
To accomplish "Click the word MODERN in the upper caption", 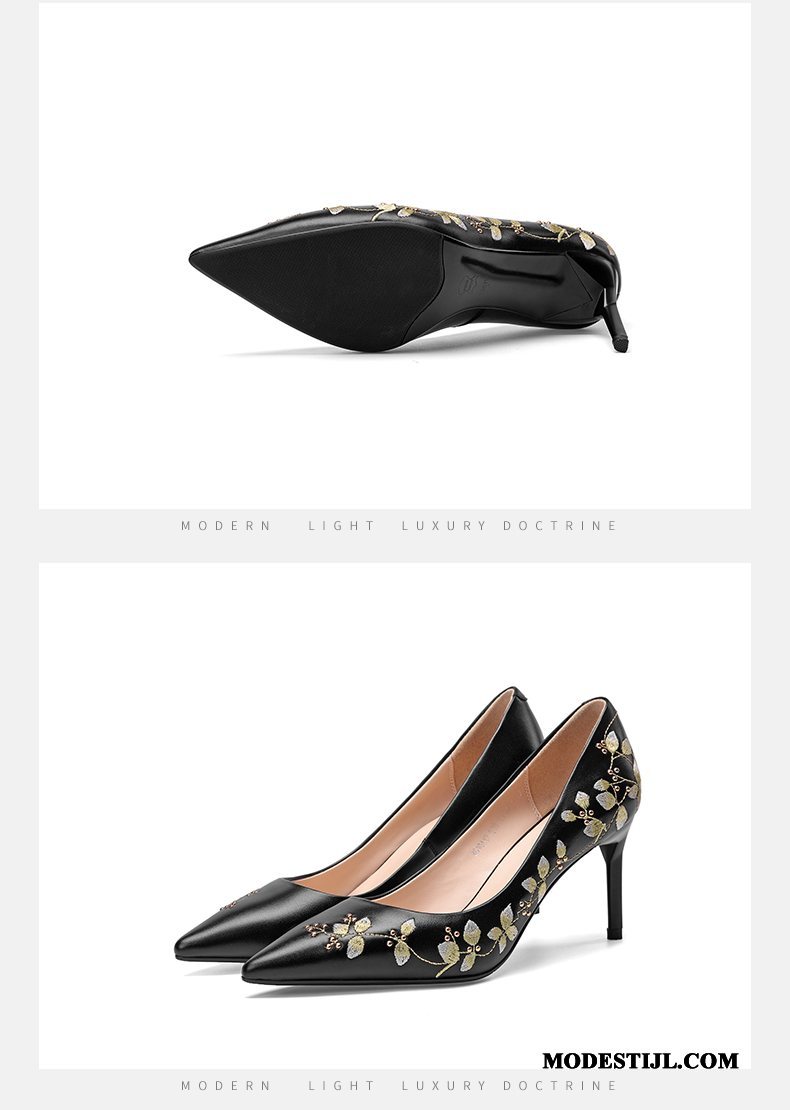I will coord(226,526).
